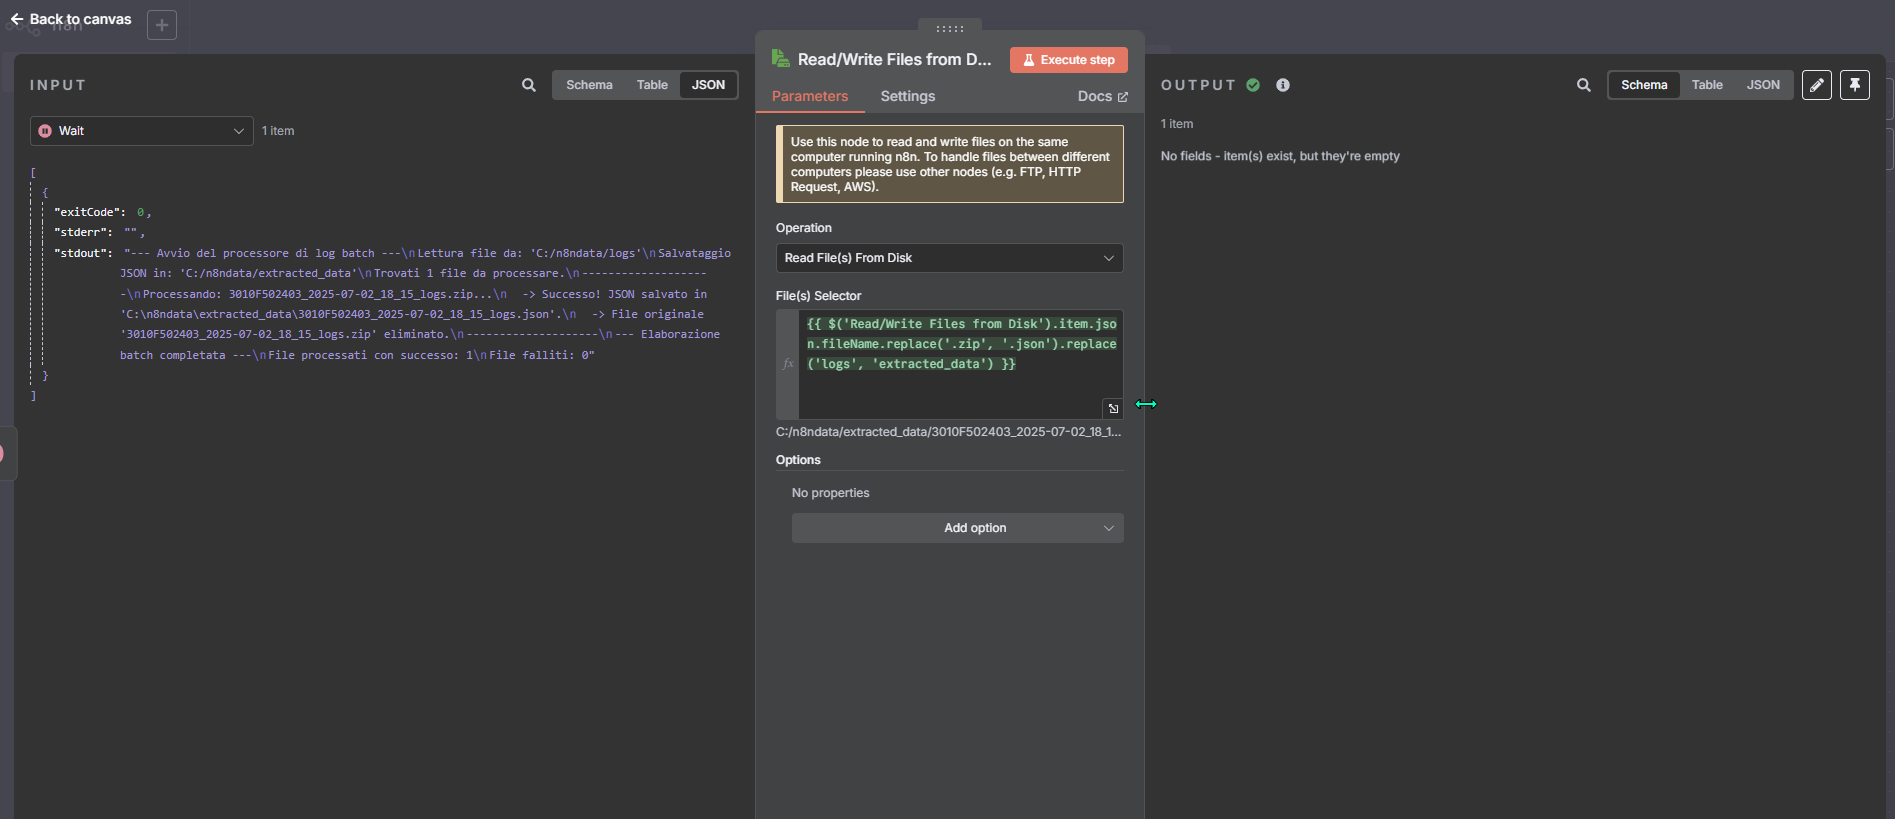Click the Wait node pause icon

click(x=45, y=131)
